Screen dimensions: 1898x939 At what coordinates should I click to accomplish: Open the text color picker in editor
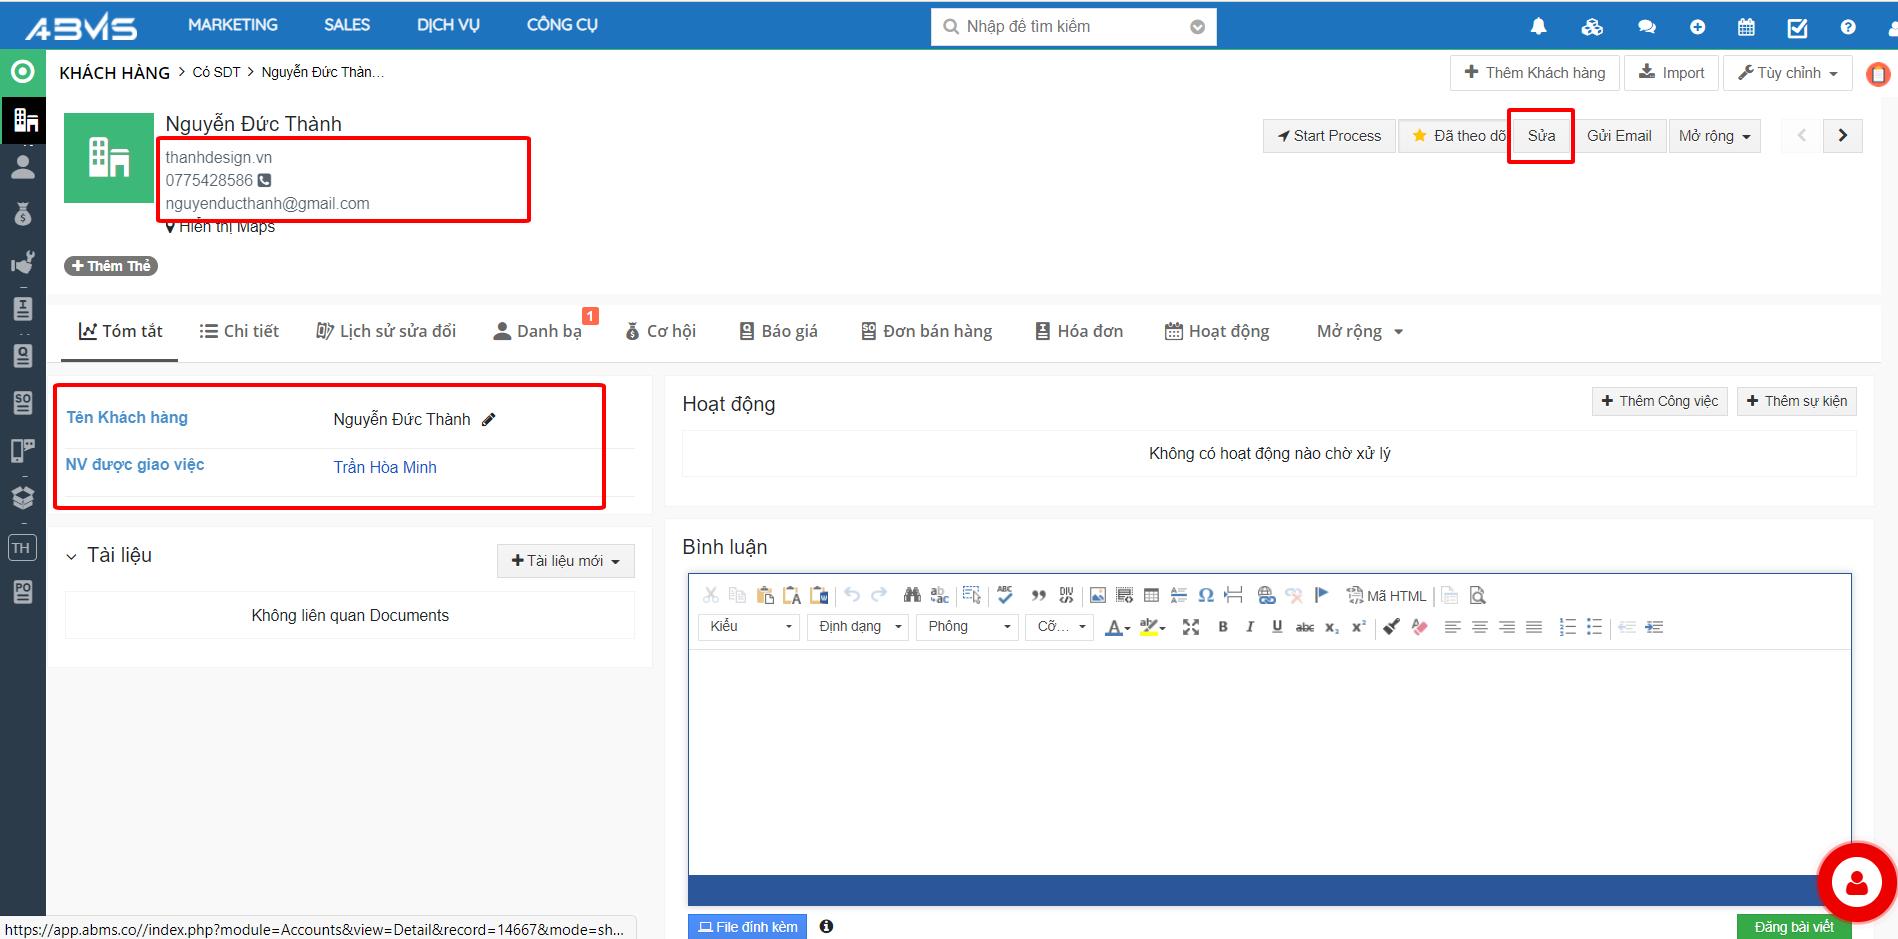1116,628
